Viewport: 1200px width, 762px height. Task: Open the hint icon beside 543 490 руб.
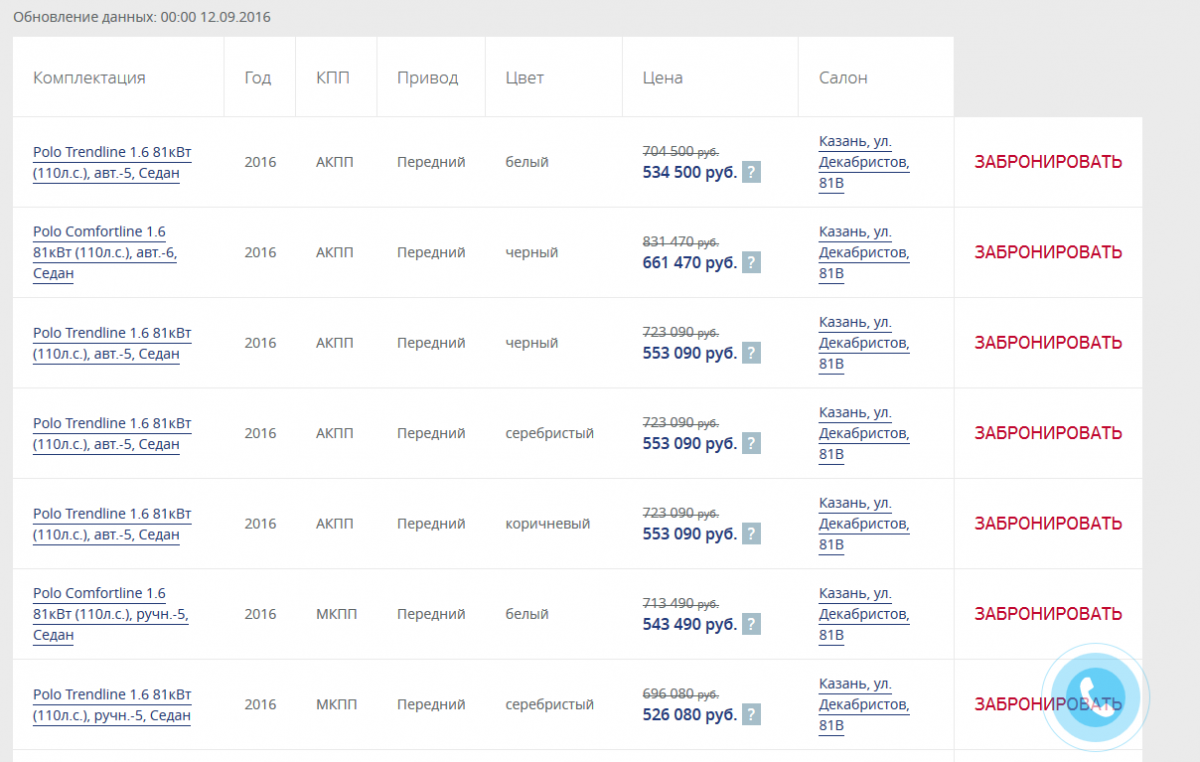751,624
